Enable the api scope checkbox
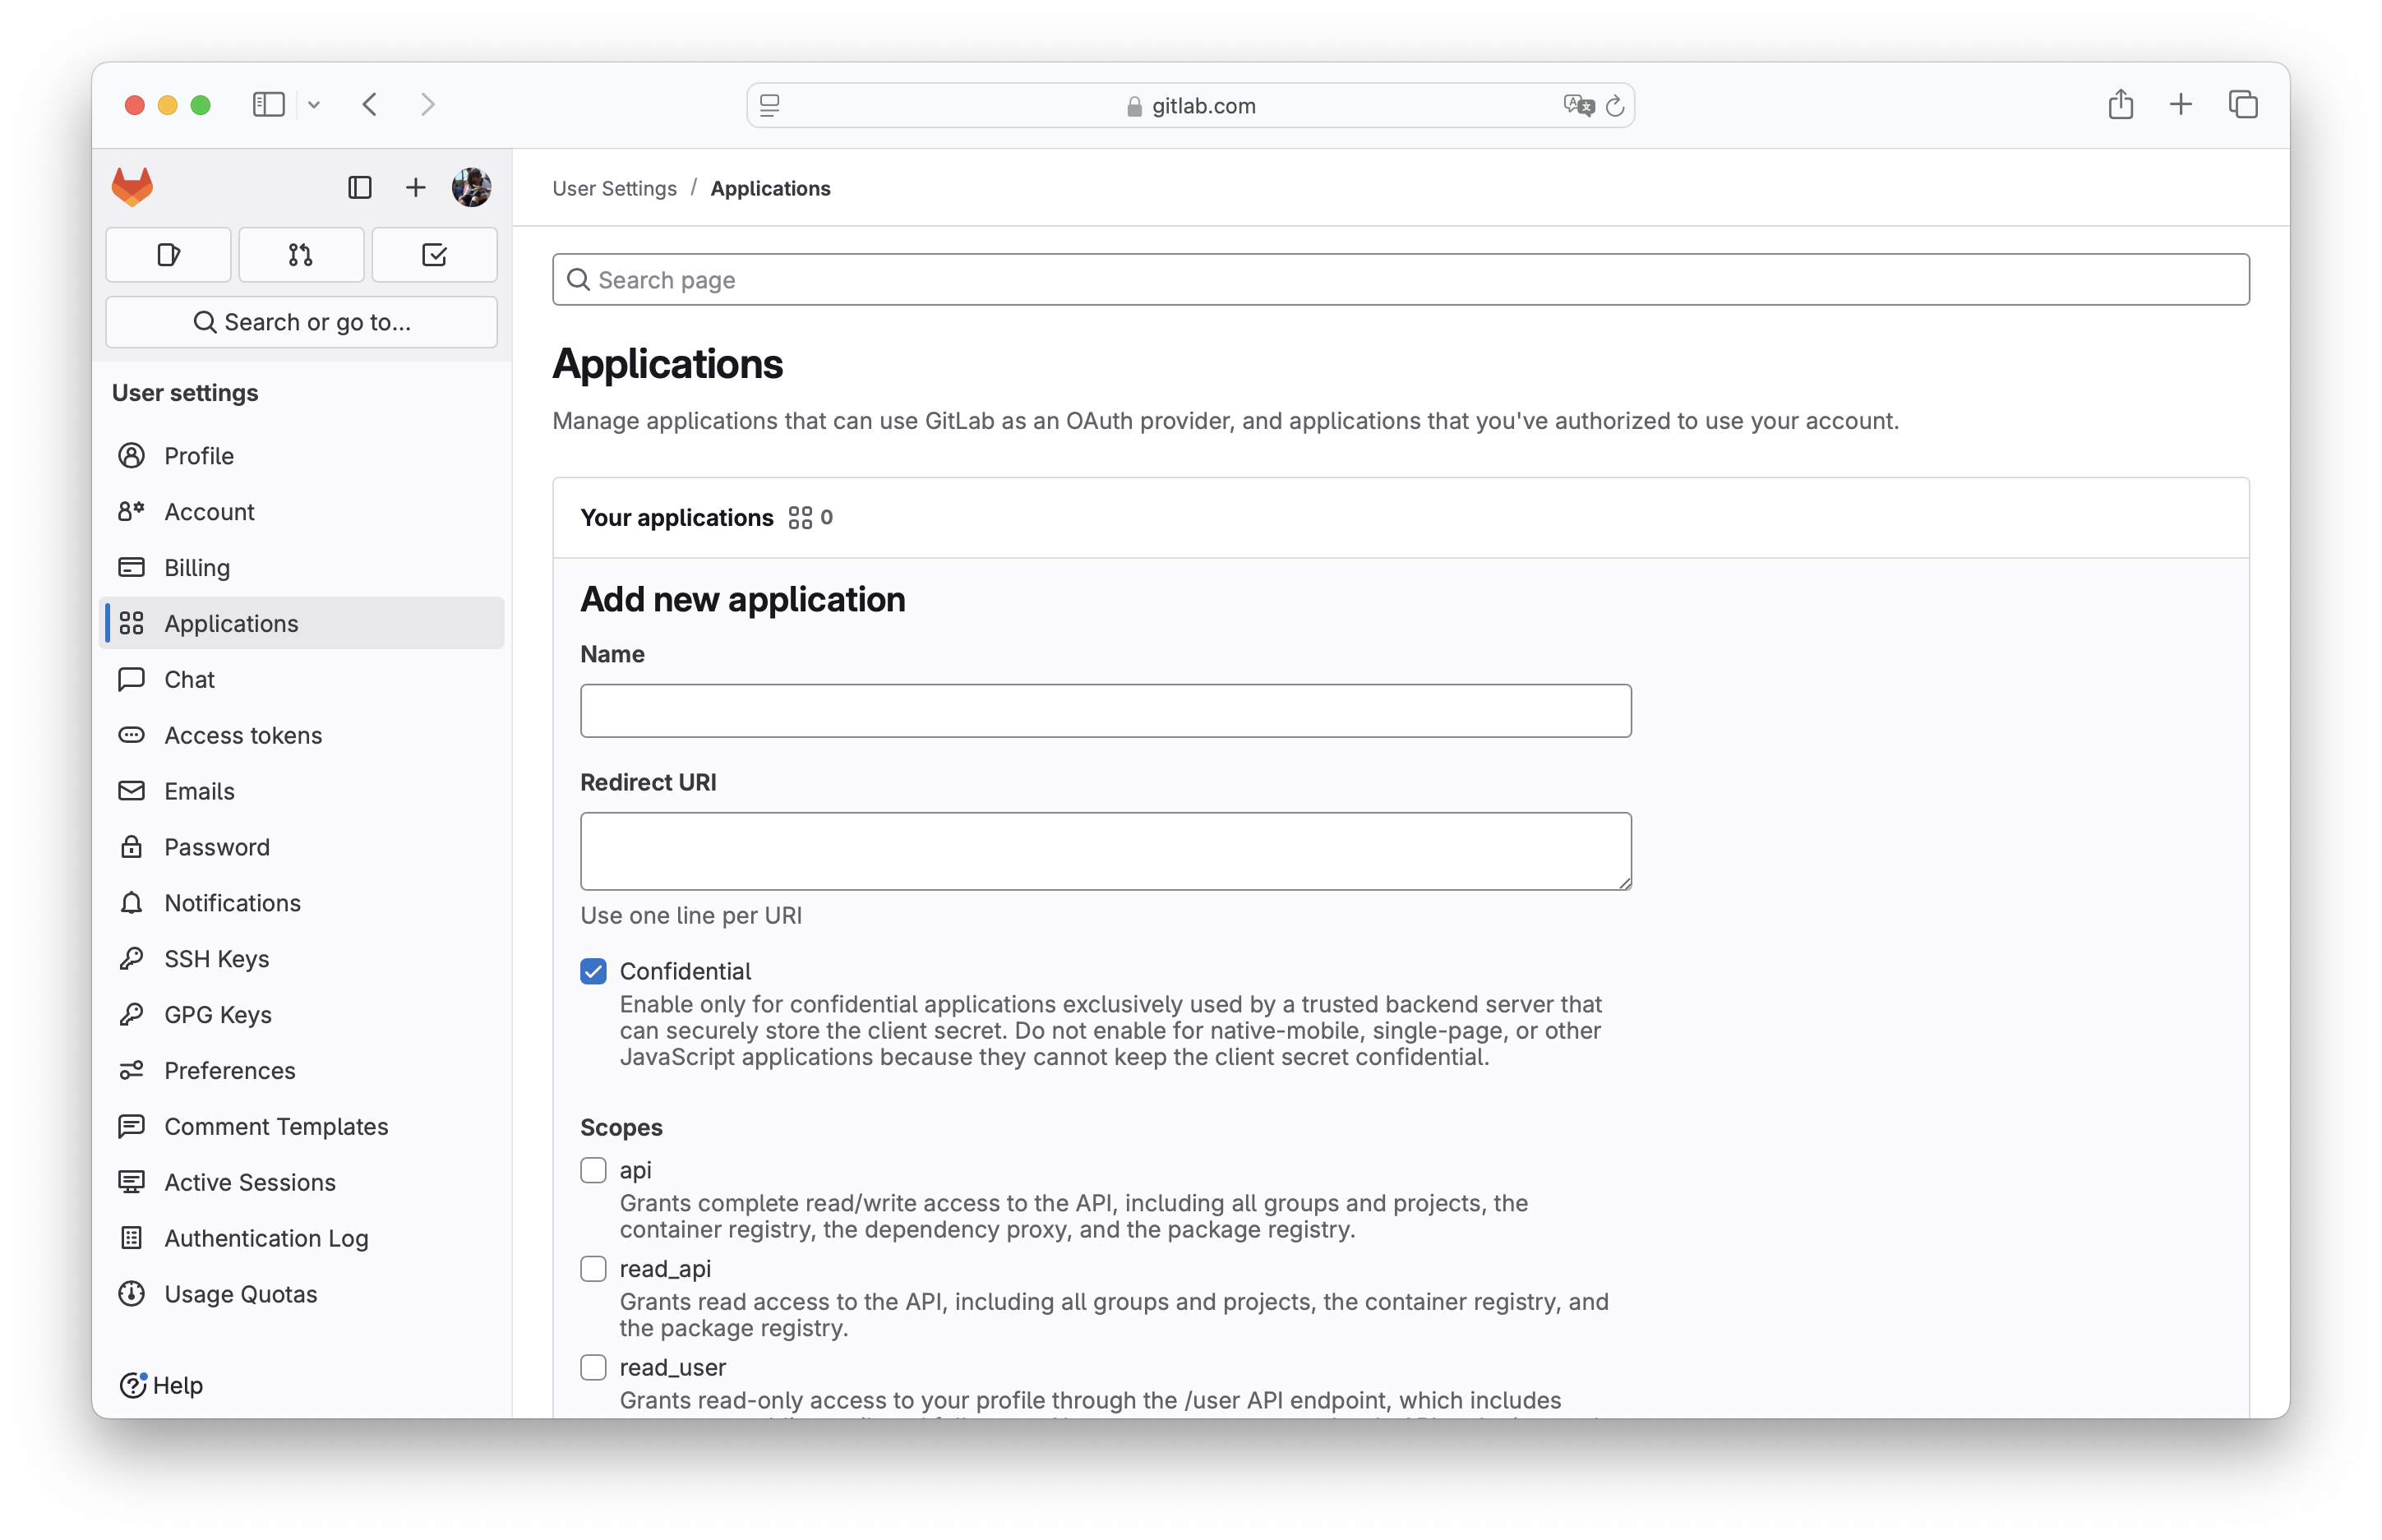Screen dimensions: 2382x1540 point(593,1169)
